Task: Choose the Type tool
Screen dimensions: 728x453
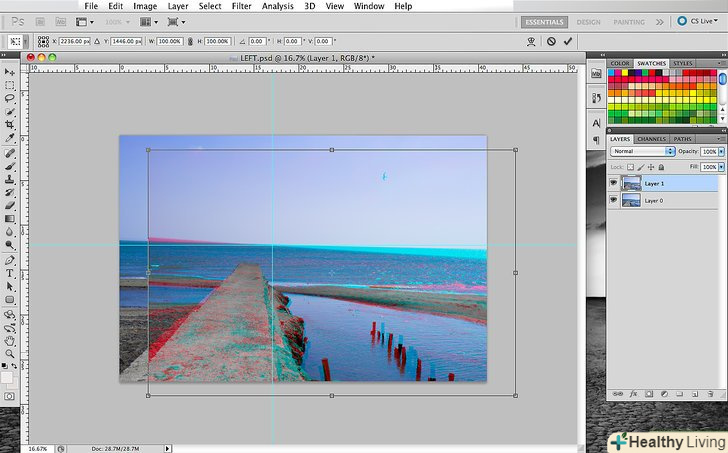Action: tap(10, 273)
